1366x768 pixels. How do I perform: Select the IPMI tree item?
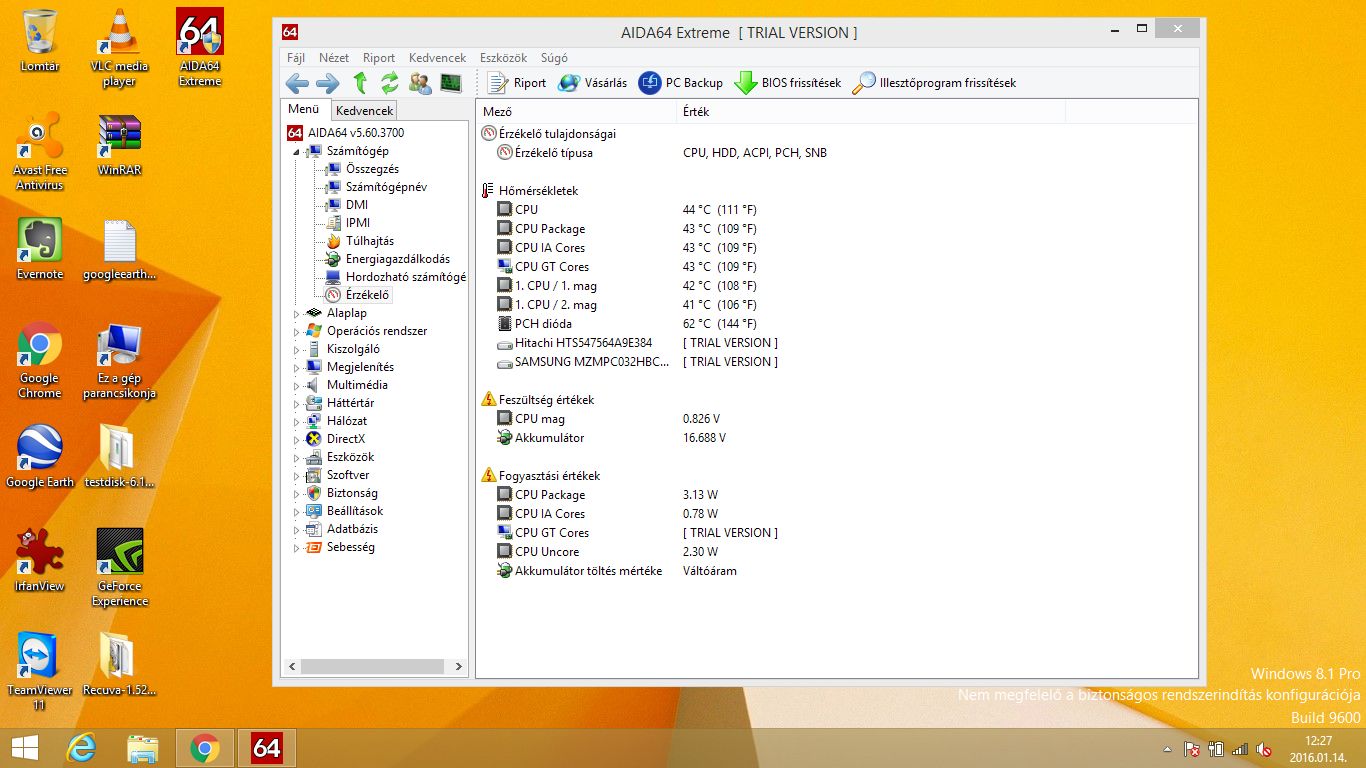point(358,223)
